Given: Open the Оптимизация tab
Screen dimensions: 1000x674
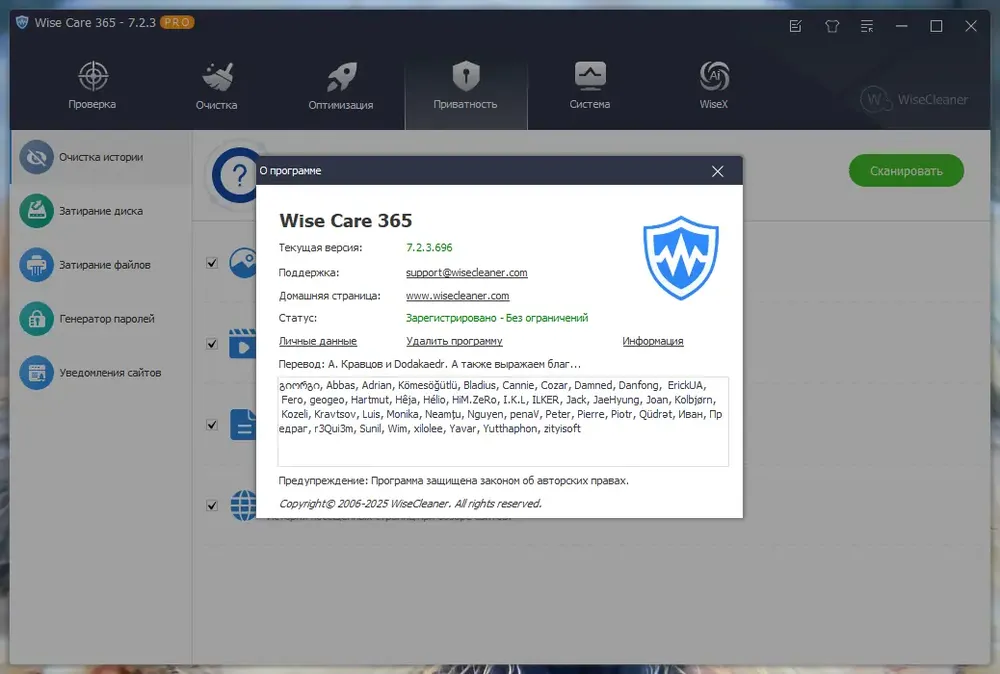Looking at the screenshot, I should click(341, 85).
